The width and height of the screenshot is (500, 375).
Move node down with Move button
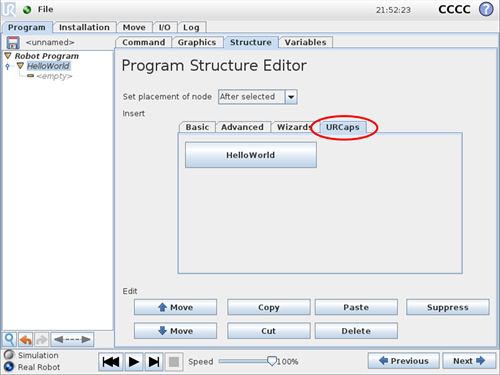pyautogui.click(x=175, y=331)
